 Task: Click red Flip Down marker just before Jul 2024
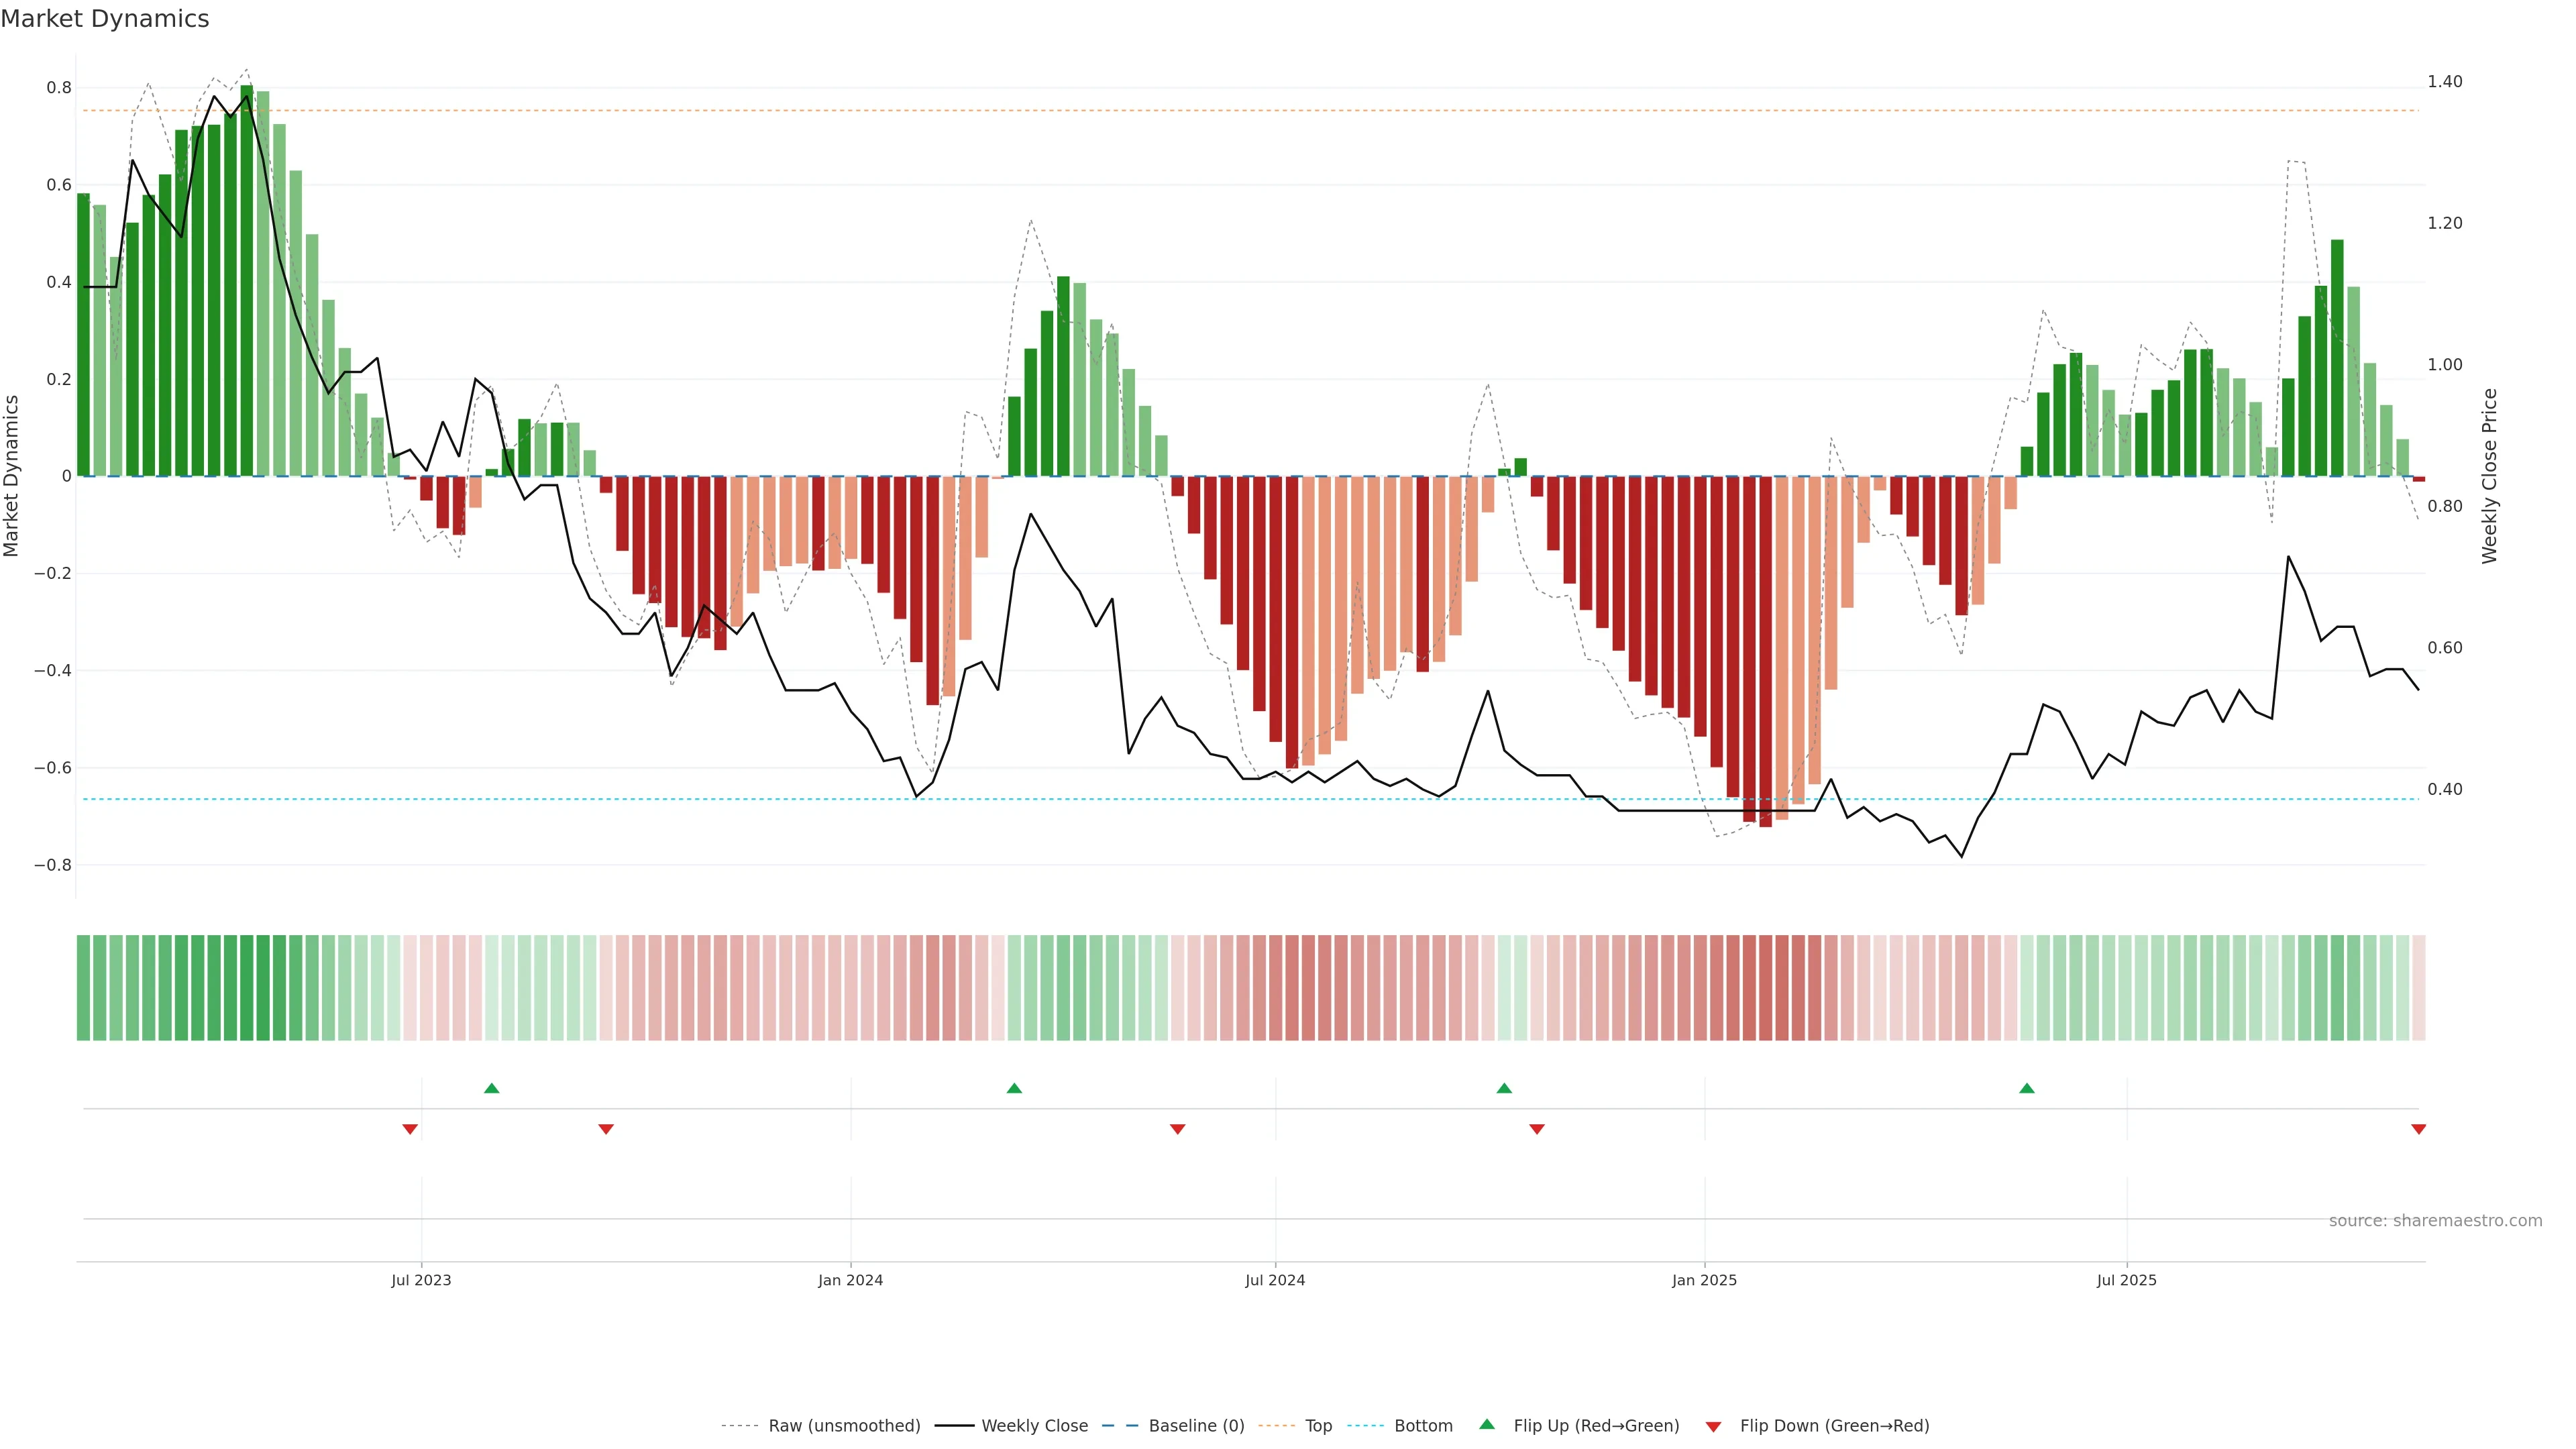click(x=1177, y=1129)
